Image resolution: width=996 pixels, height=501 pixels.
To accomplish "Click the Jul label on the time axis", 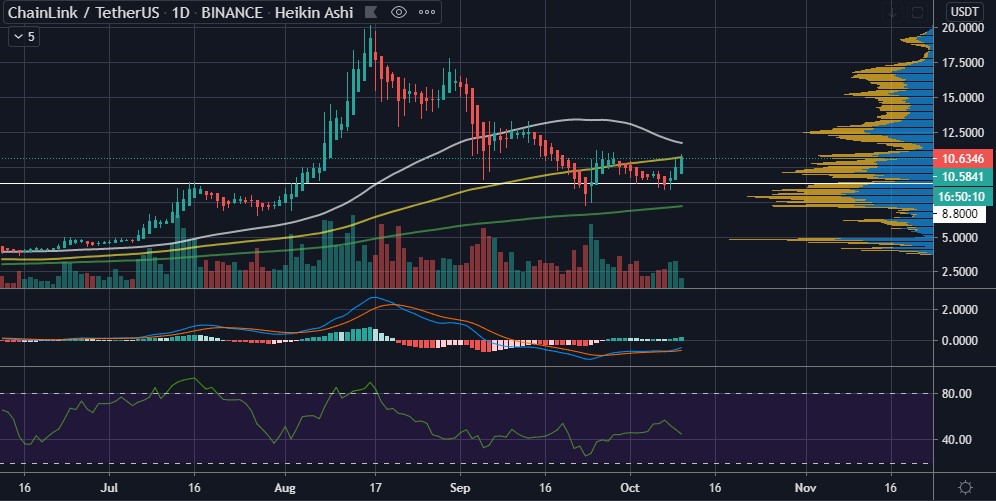I will pos(110,488).
